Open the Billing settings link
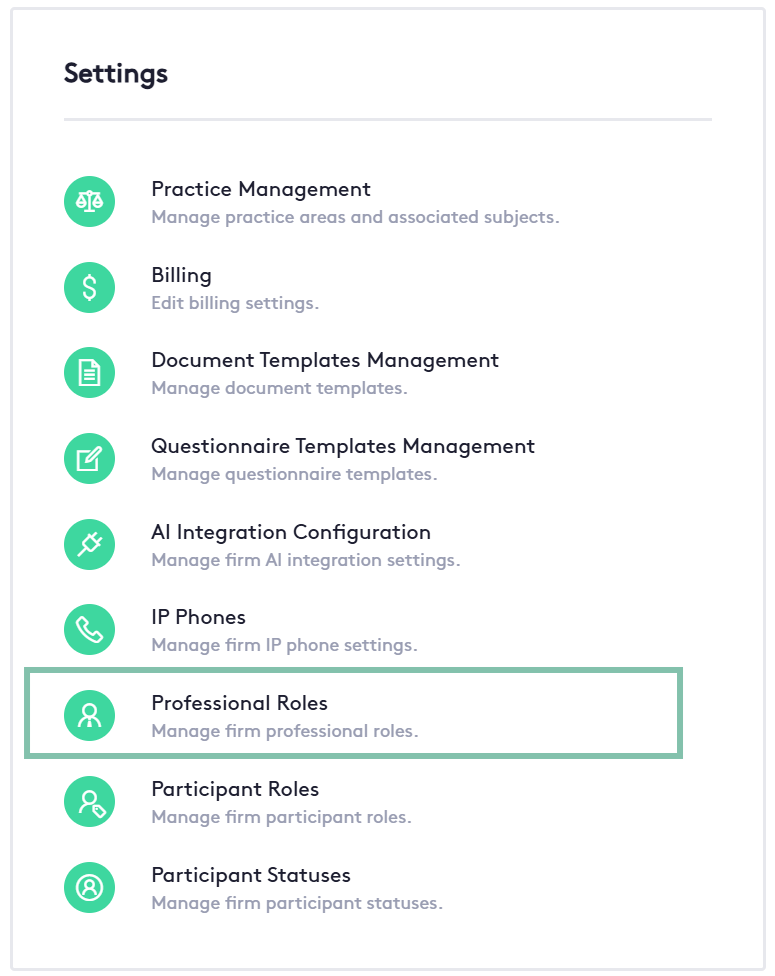The image size is (775, 976). tap(181, 275)
